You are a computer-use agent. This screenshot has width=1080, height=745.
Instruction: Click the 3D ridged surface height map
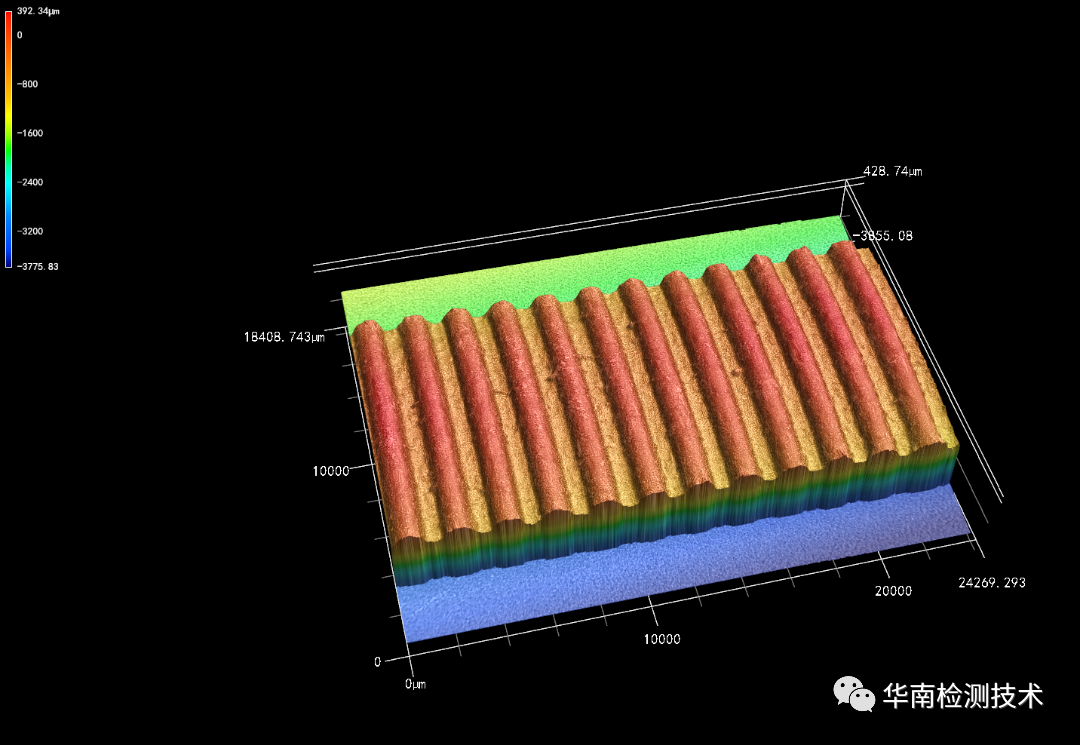[658, 430]
